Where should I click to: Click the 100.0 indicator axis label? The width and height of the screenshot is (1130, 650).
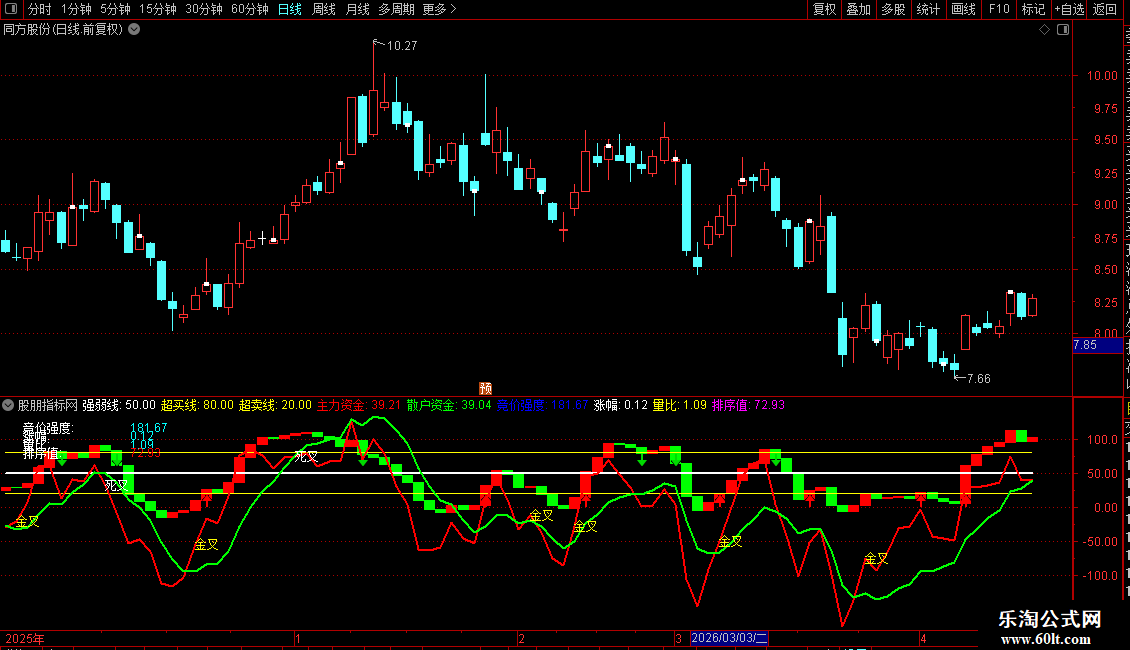click(1102, 440)
